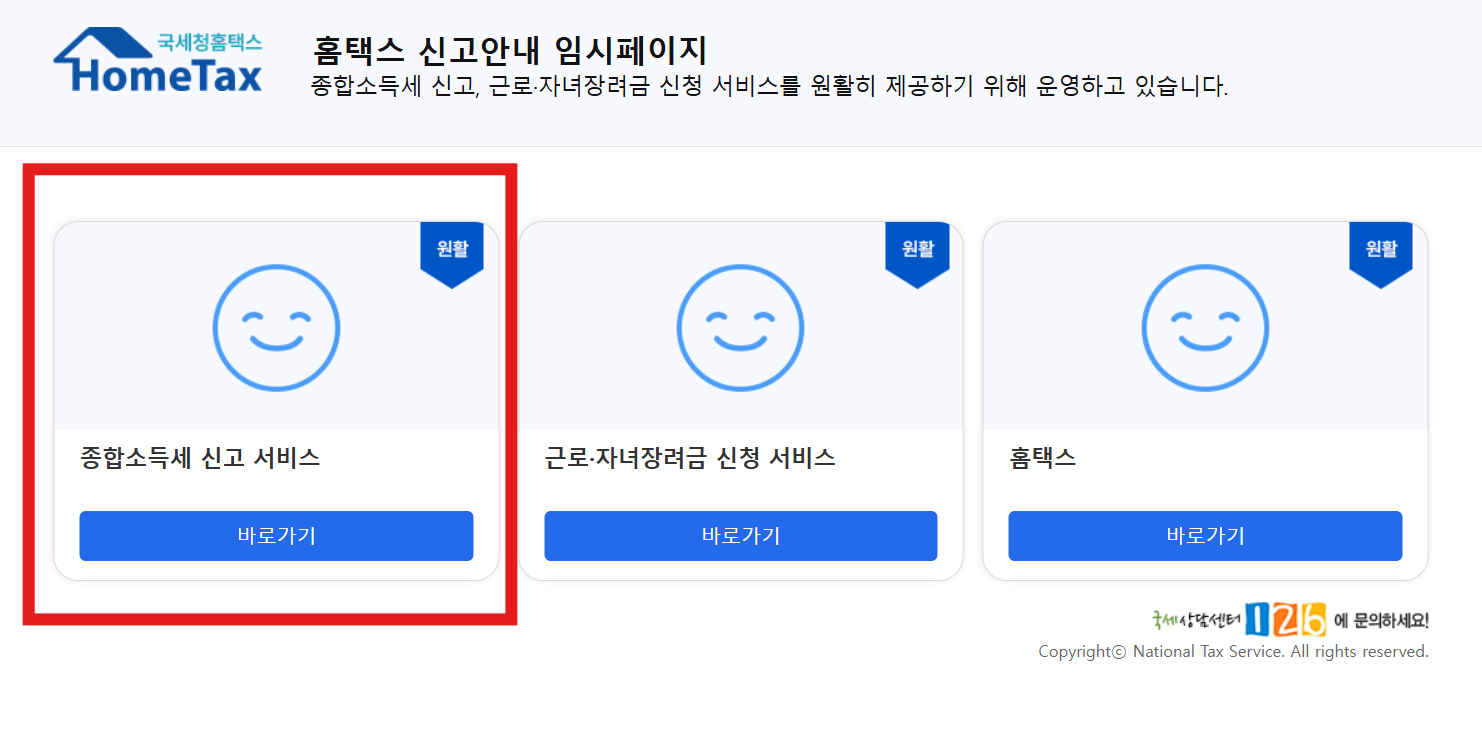1482x730 pixels.
Task: Click the 원활 badge on 홈택스 card
Action: (x=1380, y=250)
